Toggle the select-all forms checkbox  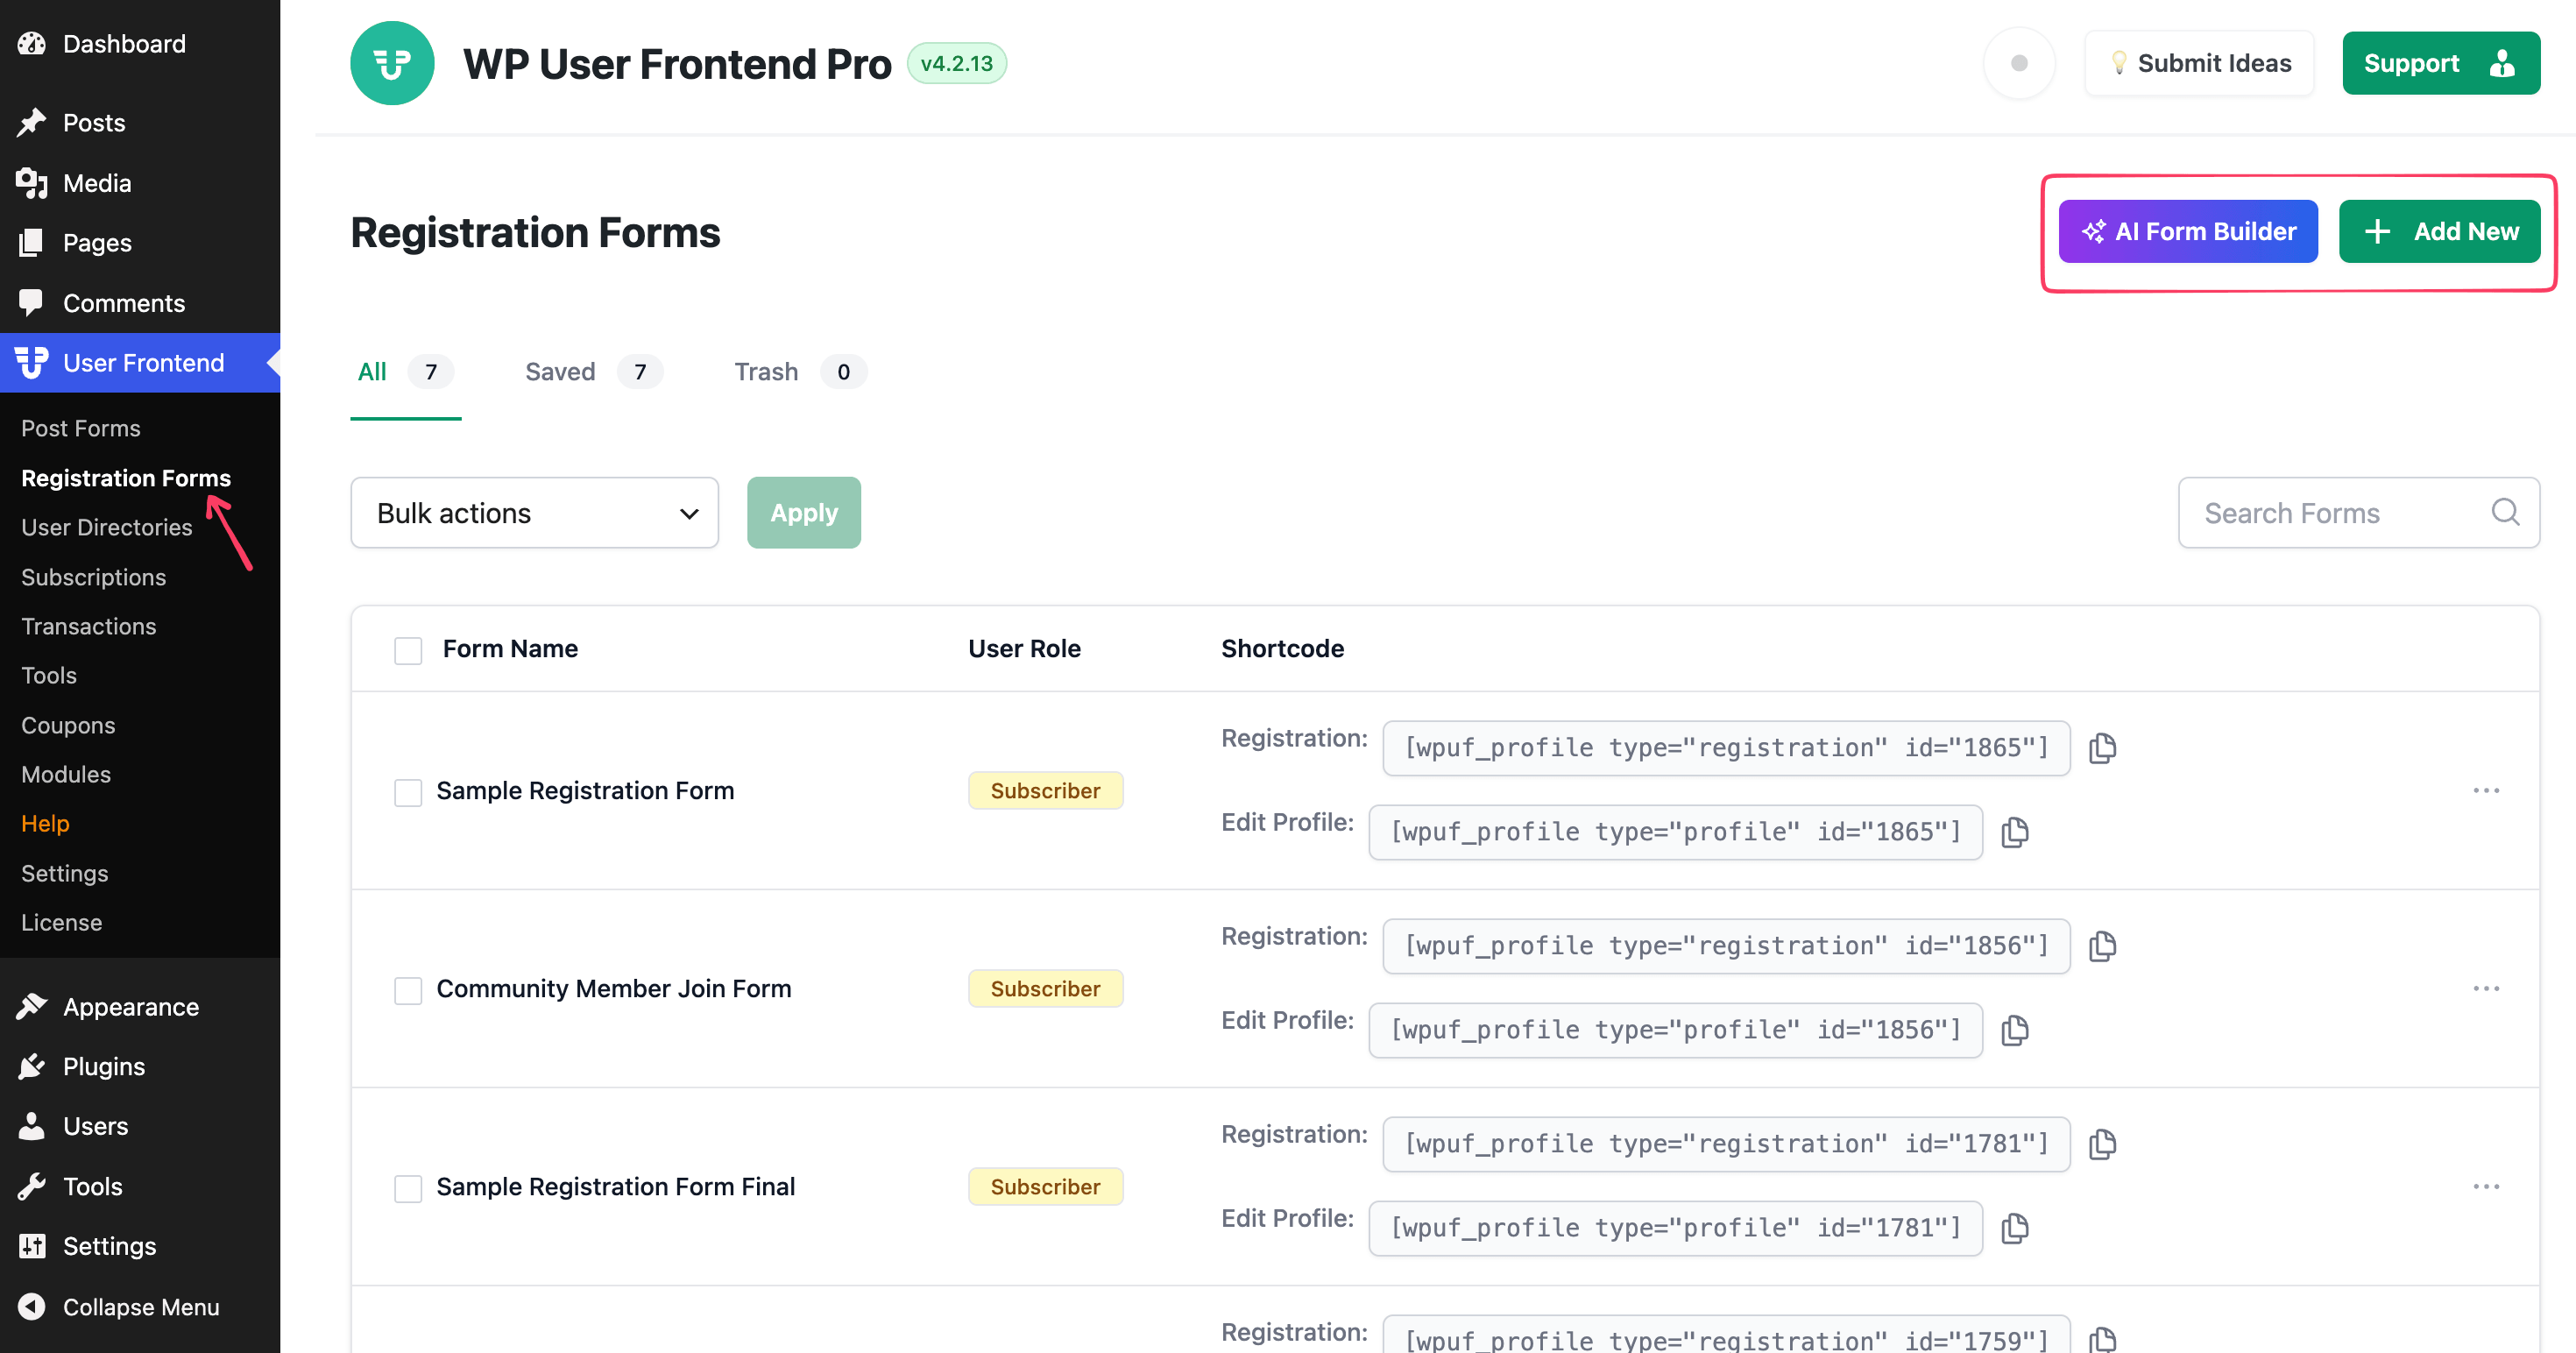(x=408, y=650)
